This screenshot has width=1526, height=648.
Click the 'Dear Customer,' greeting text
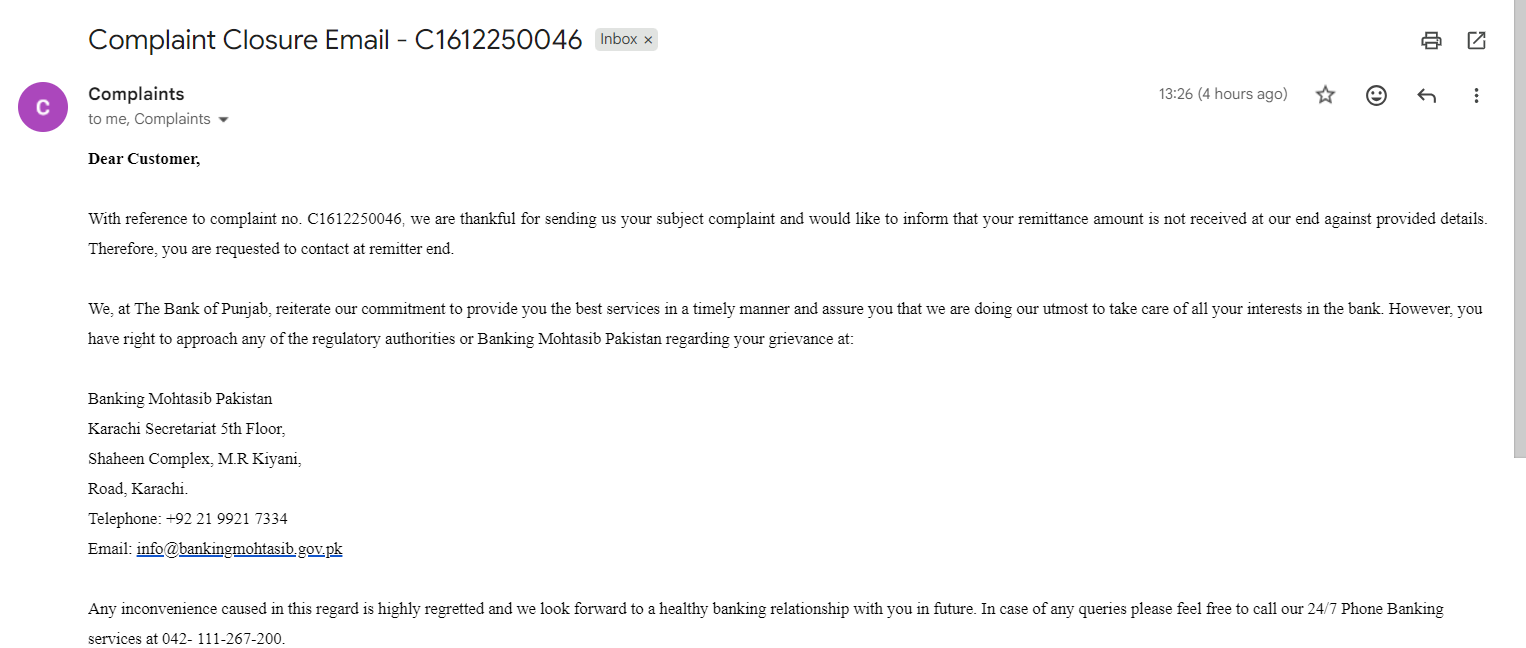(144, 159)
